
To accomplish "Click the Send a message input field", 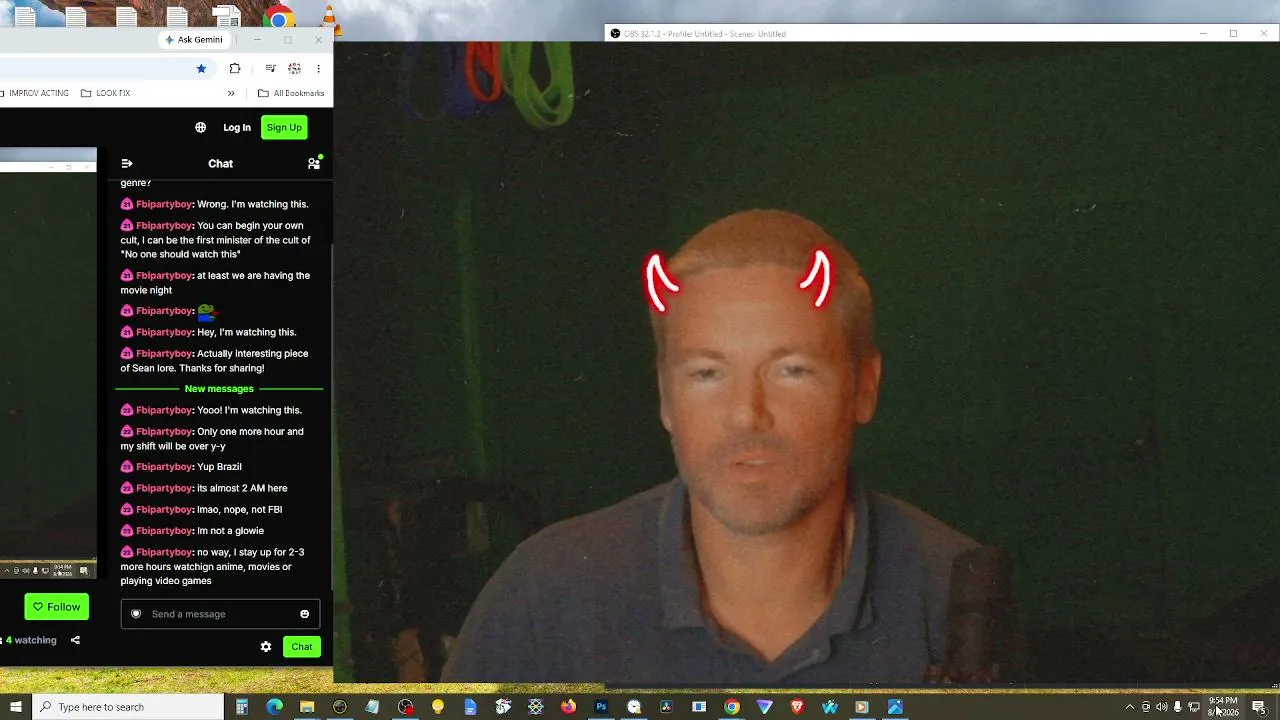I will pos(220,614).
